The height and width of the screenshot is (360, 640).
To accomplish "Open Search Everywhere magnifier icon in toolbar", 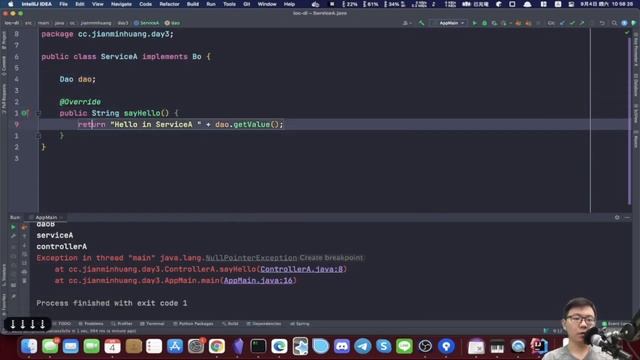I will [x=614, y=23].
